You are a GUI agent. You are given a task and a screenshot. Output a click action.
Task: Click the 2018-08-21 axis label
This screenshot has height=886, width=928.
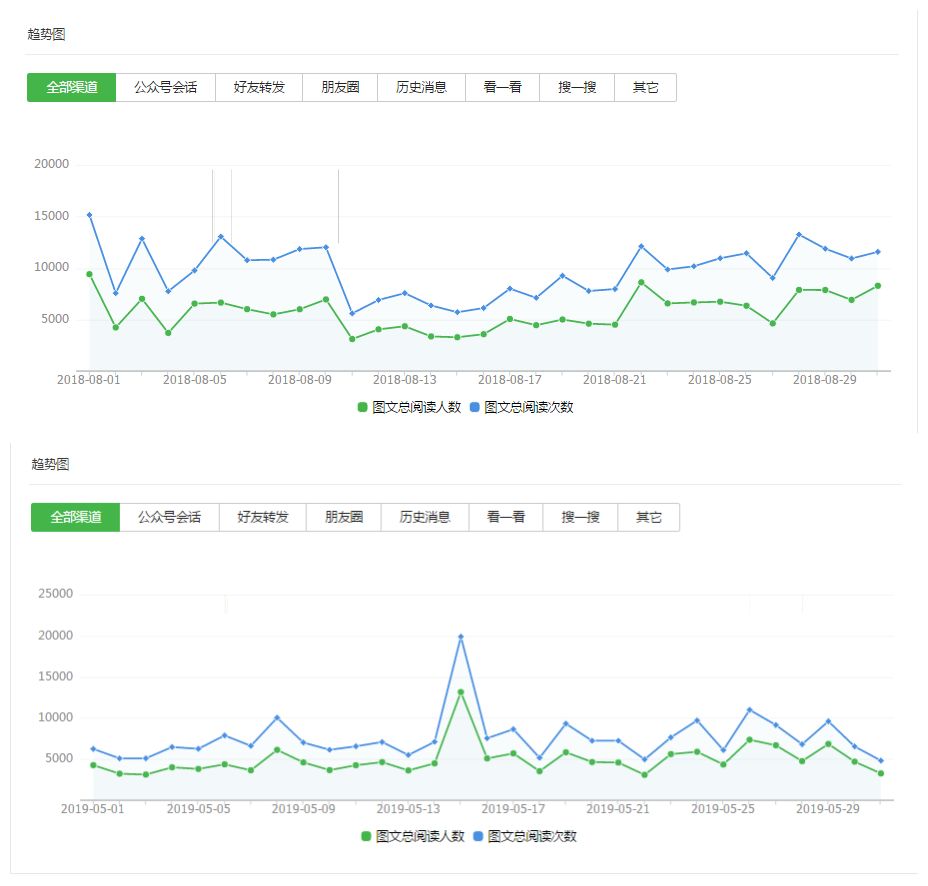point(615,380)
